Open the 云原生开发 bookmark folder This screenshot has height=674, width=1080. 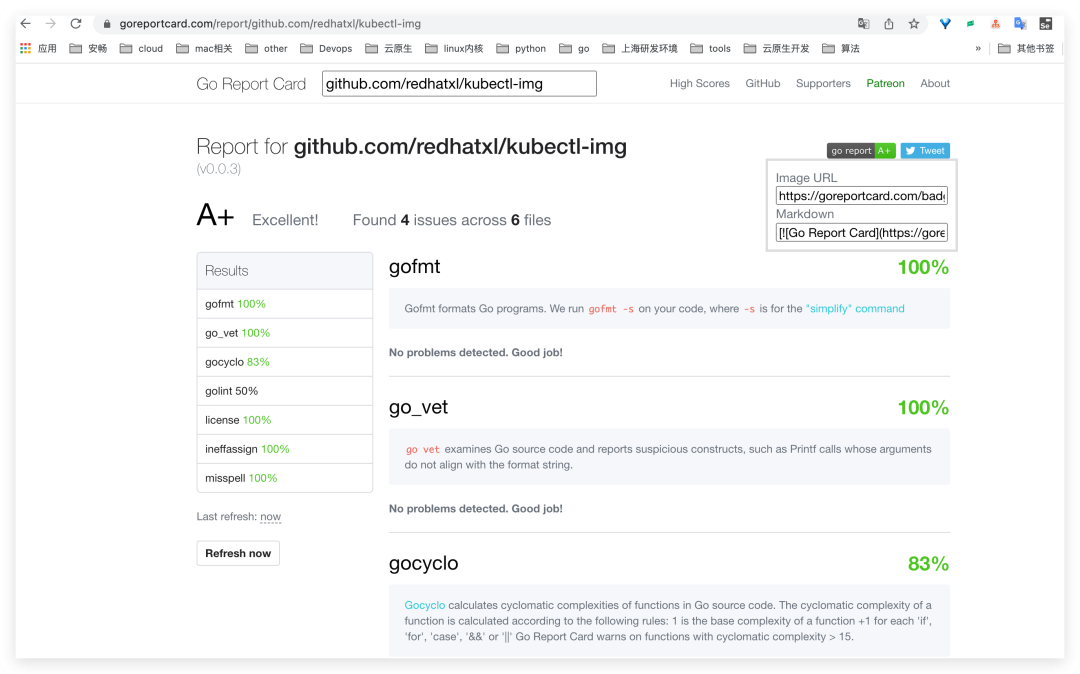(x=776, y=48)
